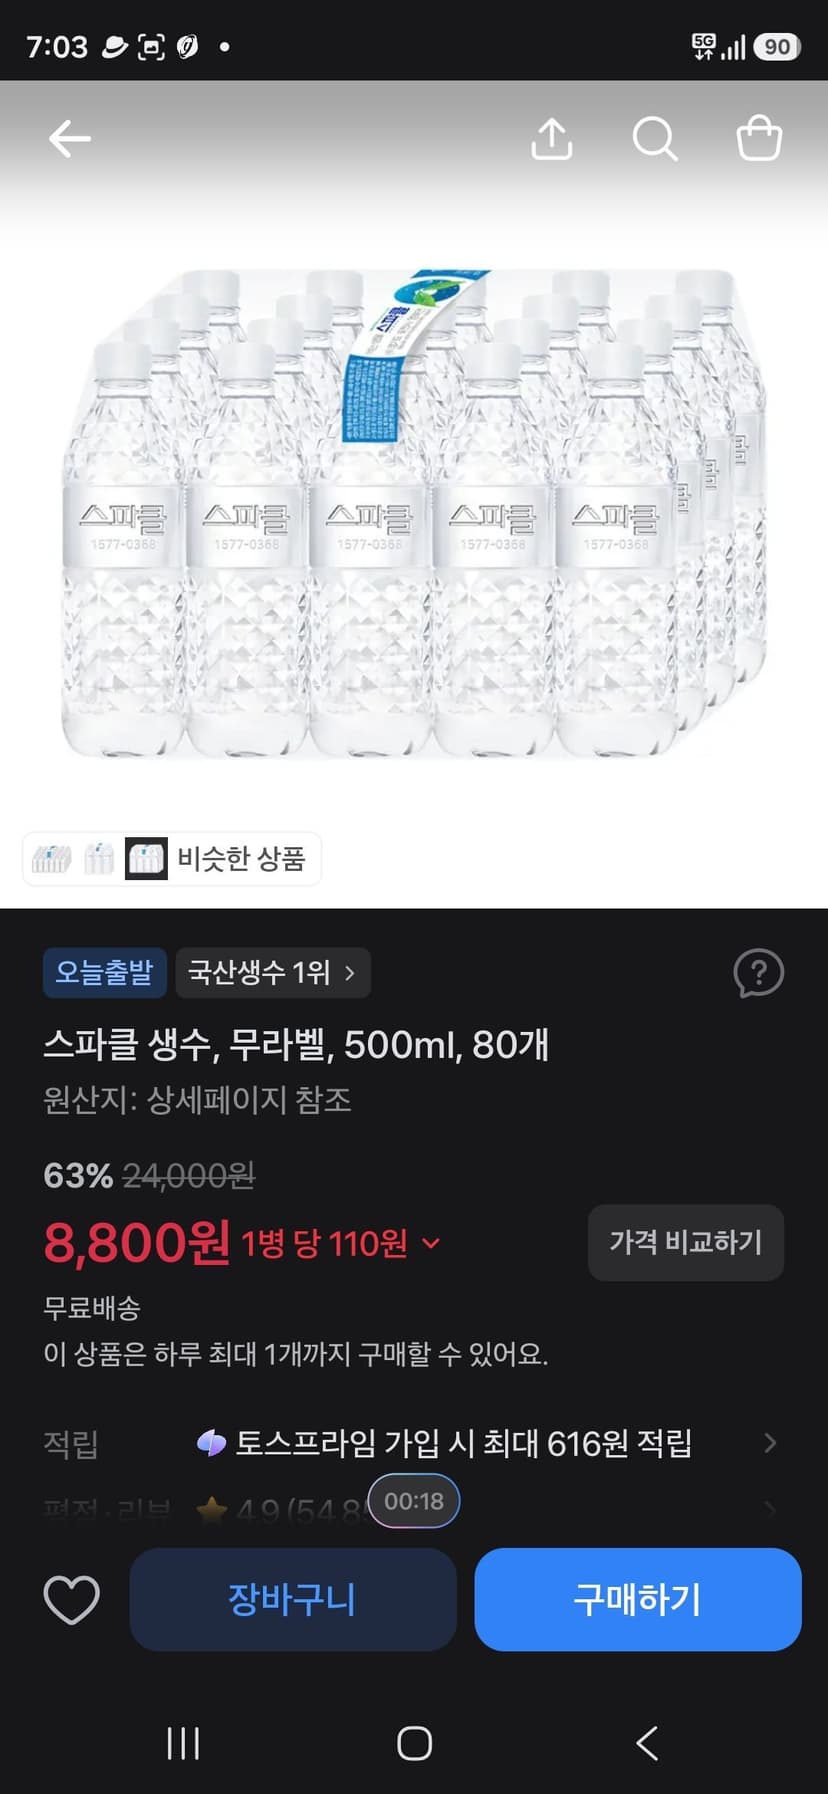Tap the 가격 비교하기 button

(686, 1242)
